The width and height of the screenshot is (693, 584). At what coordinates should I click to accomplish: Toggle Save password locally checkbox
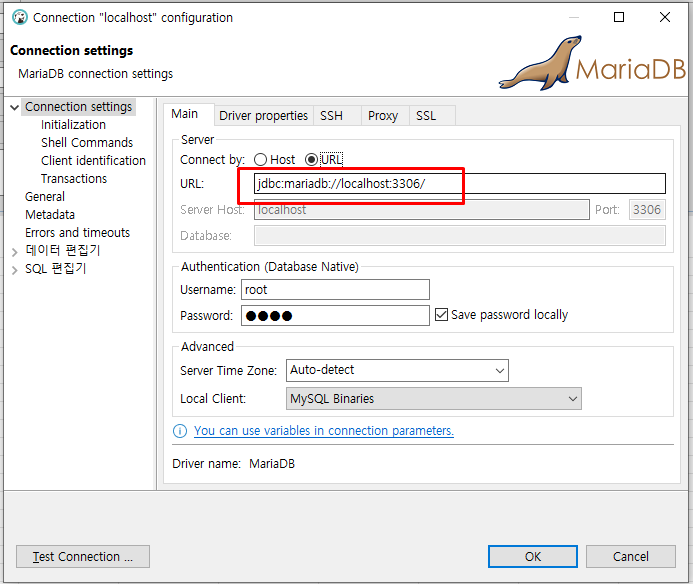tap(441, 315)
